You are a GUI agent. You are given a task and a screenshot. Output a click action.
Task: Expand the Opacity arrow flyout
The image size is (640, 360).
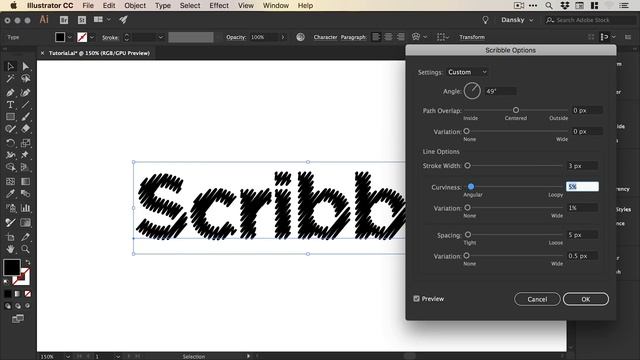pyautogui.click(x=283, y=37)
